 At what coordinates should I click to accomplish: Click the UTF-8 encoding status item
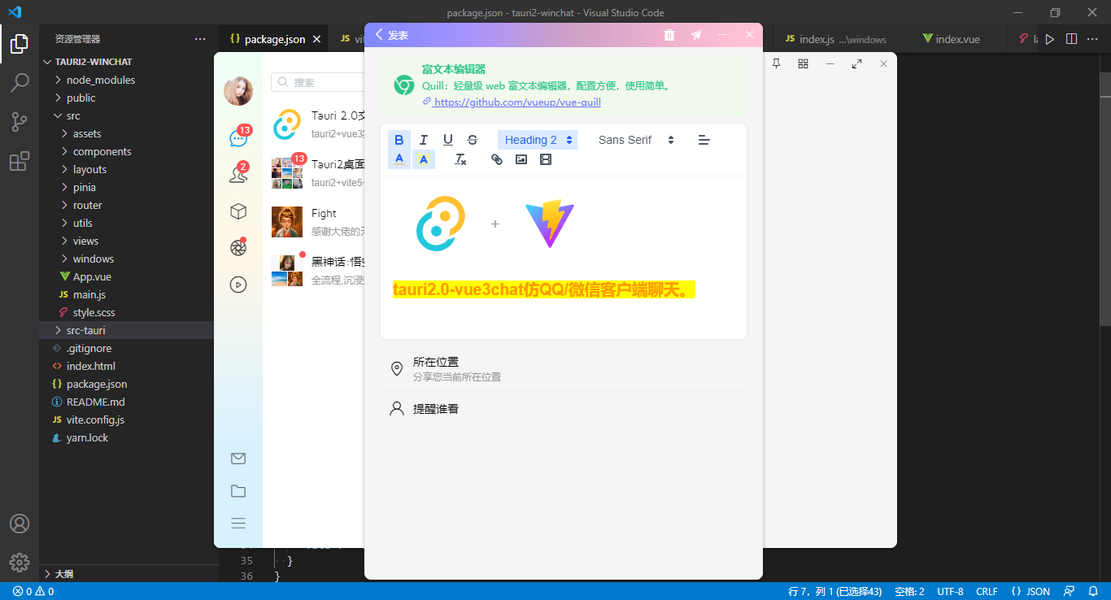[950, 591]
